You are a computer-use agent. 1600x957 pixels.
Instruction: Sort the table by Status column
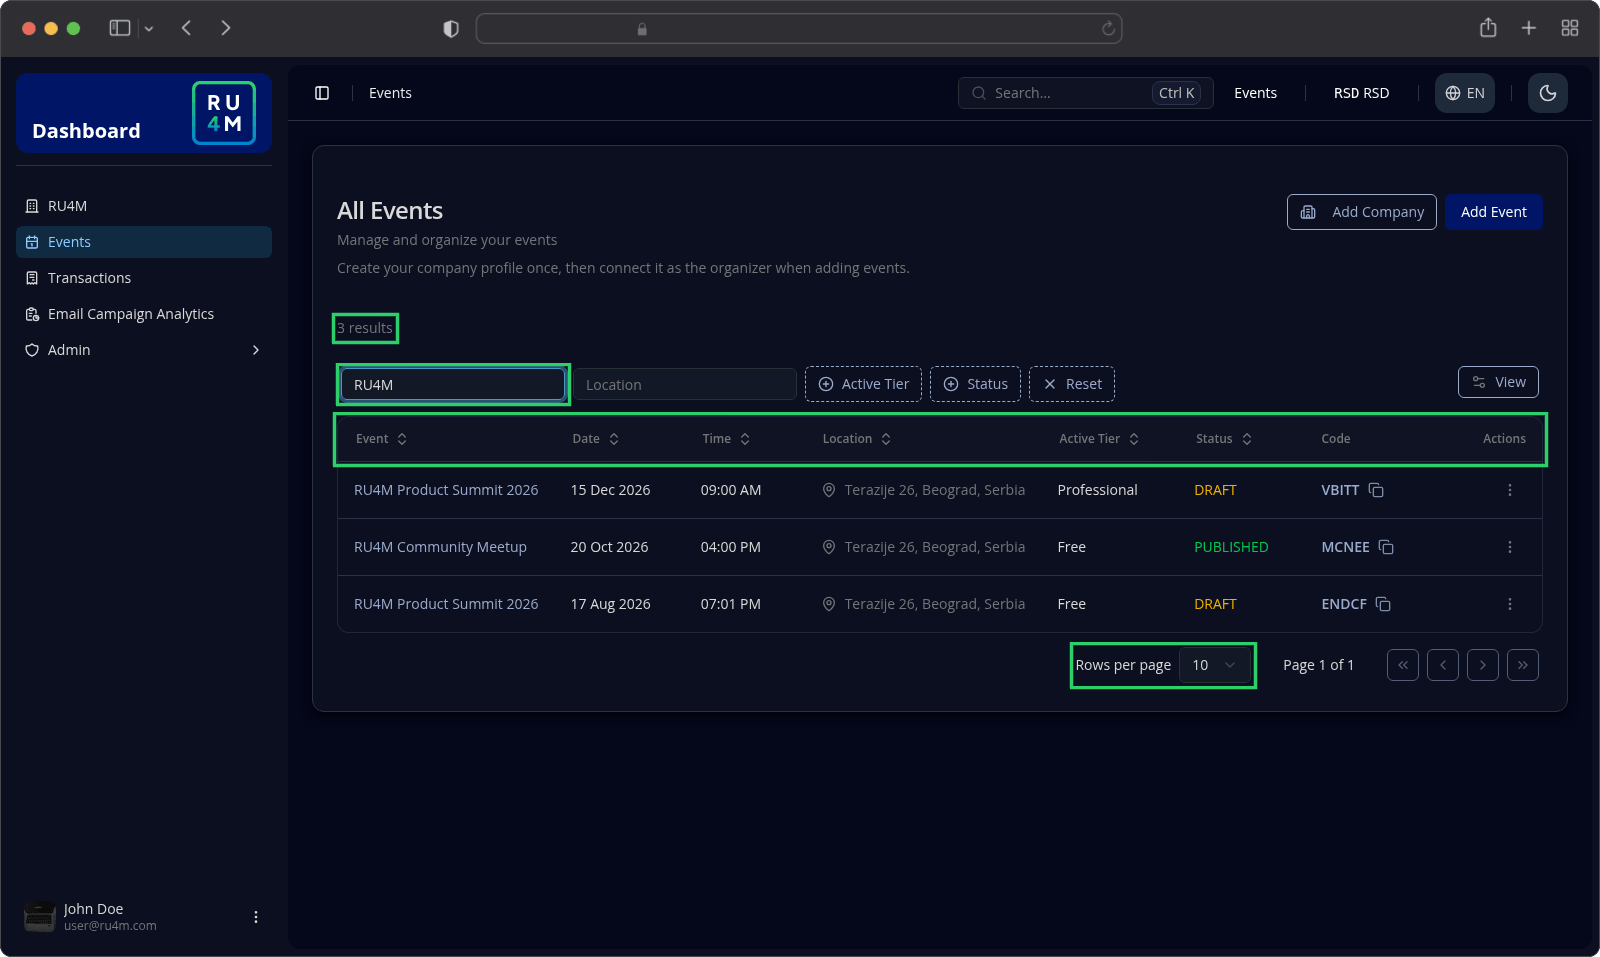[1224, 439]
